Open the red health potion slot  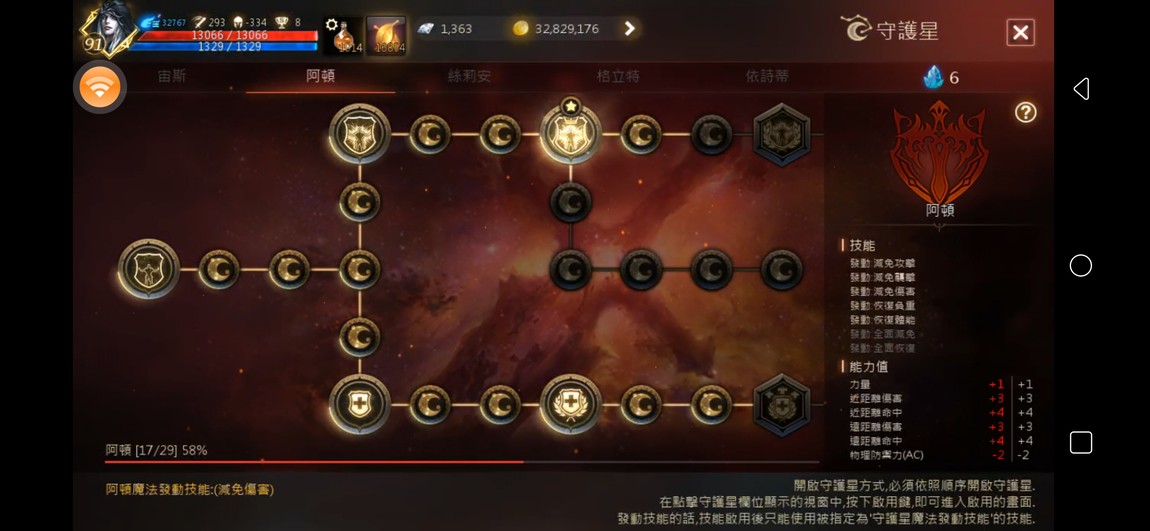tap(344, 37)
